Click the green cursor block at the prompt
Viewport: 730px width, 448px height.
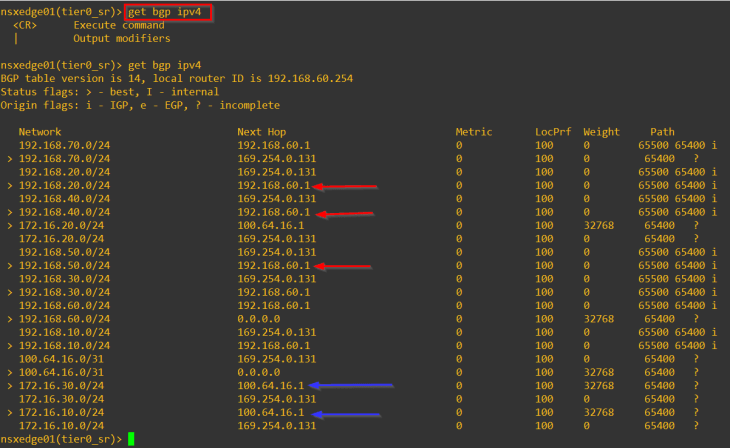[130, 439]
